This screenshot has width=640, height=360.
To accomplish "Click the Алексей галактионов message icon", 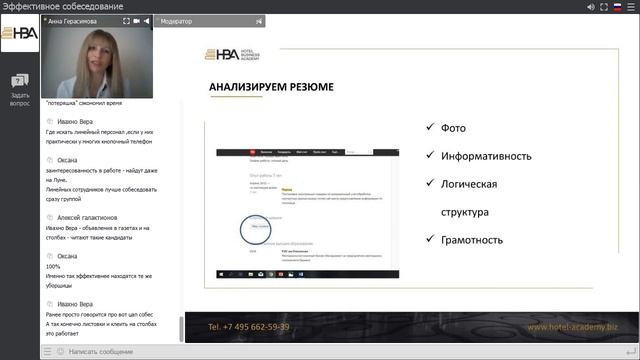I will pos(50,217).
